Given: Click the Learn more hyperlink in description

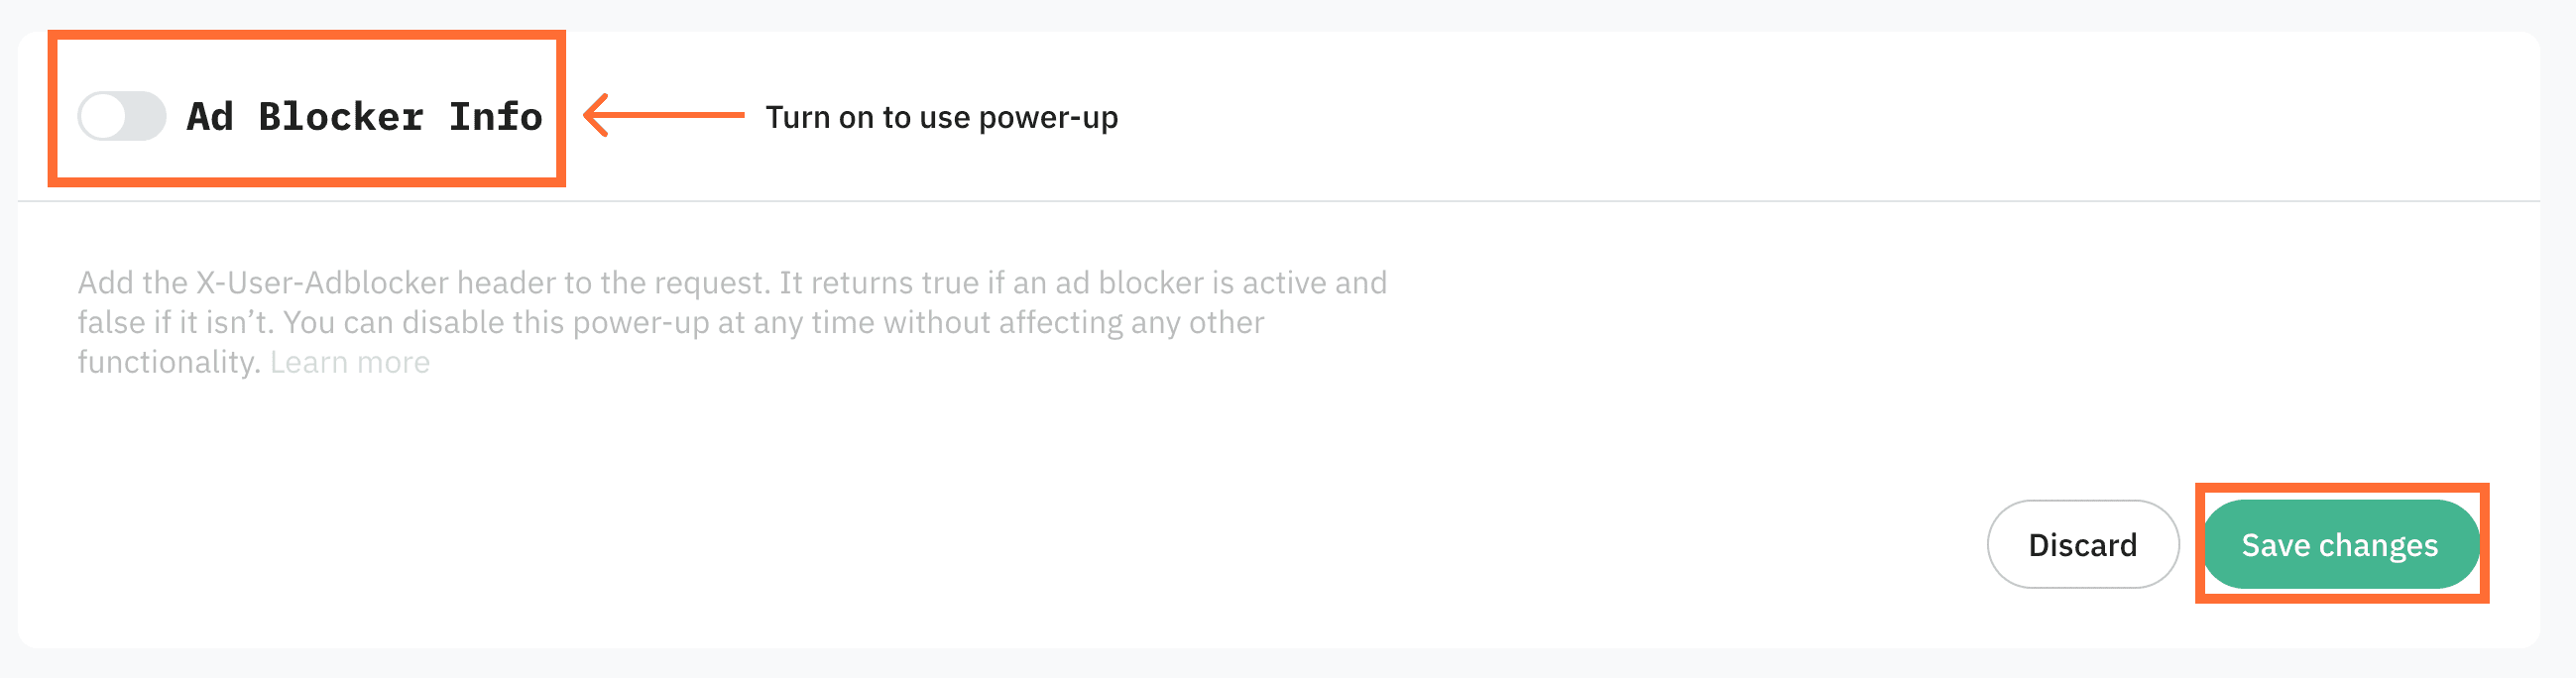Looking at the screenshot, I should [350, 361].
